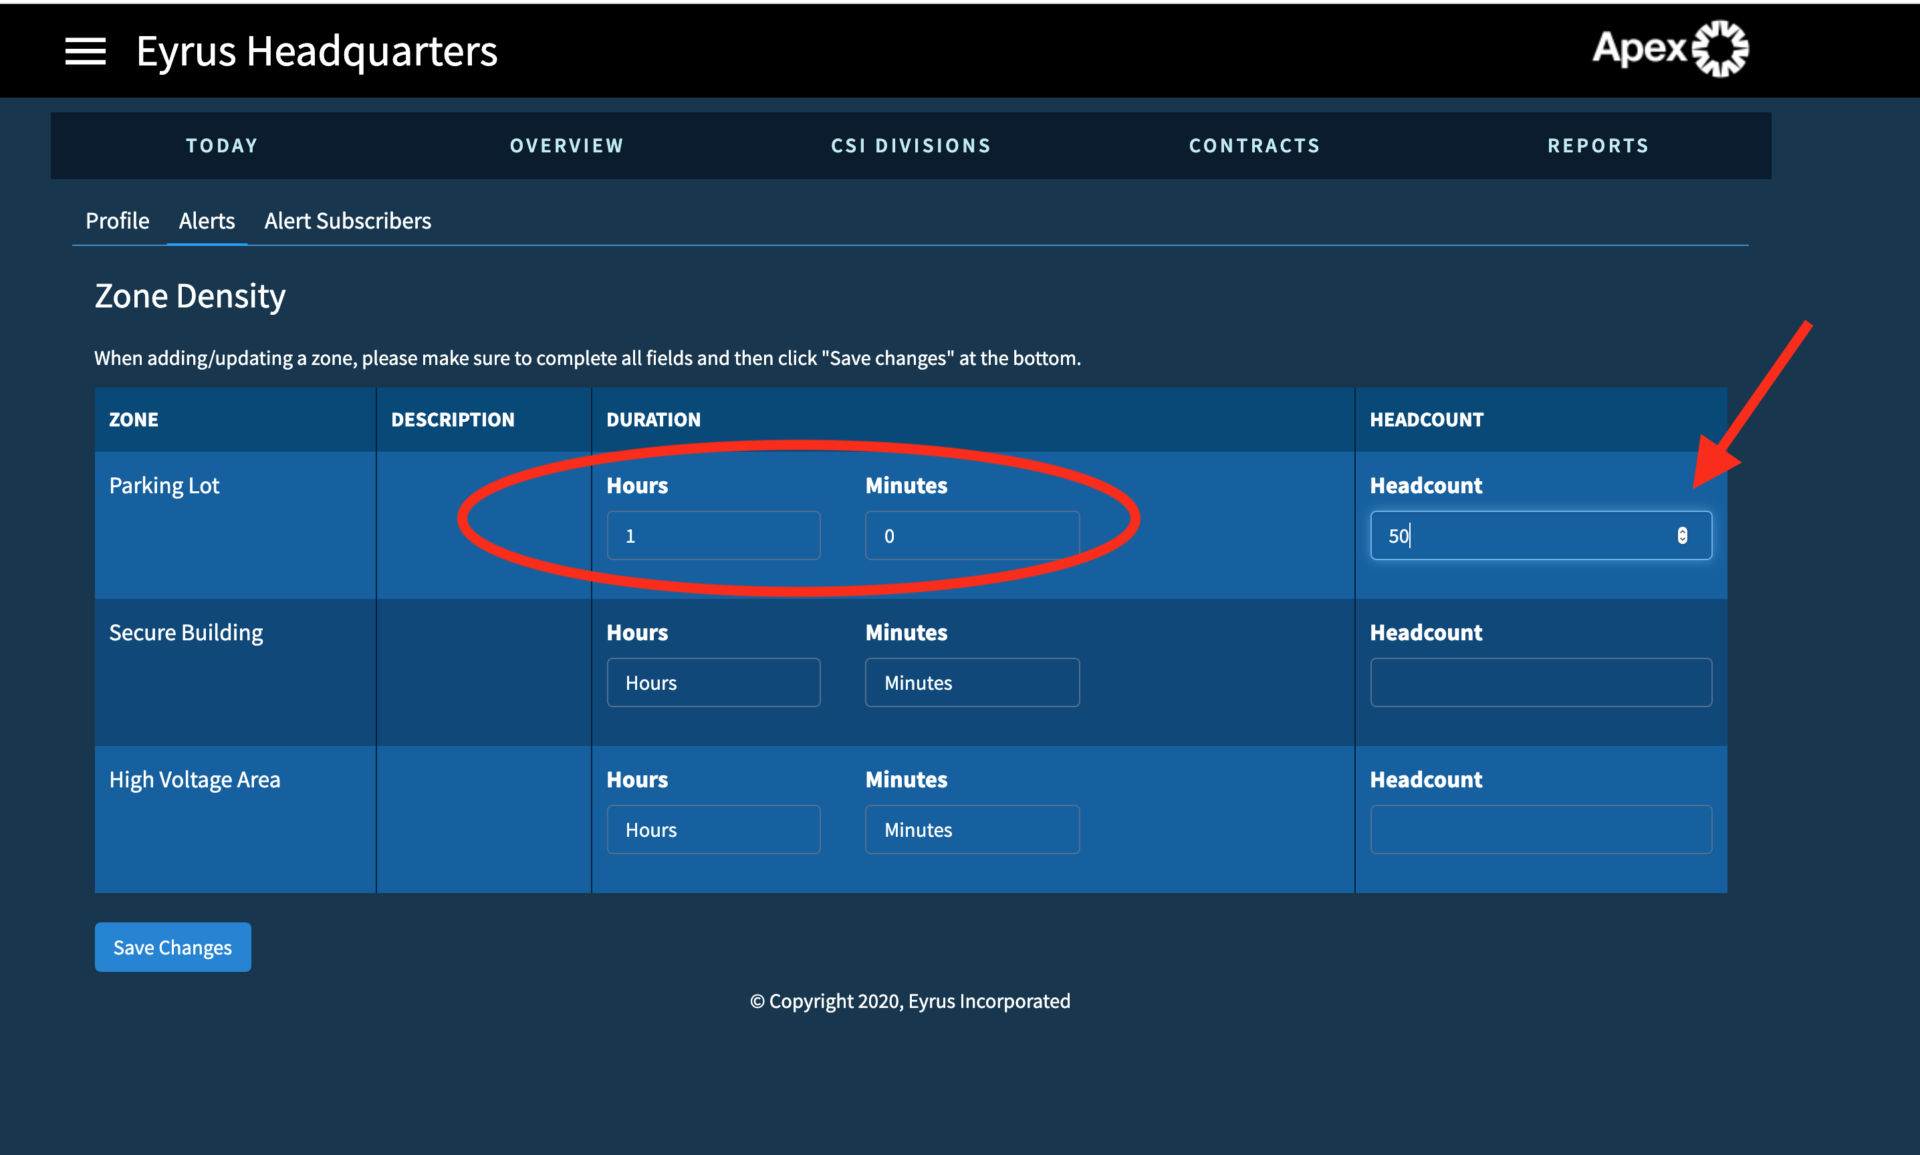Click the Parking Lot Hours field showing 1
Screen dimensions: 1920x1155
pyautogui.click(x=713, y=535)
